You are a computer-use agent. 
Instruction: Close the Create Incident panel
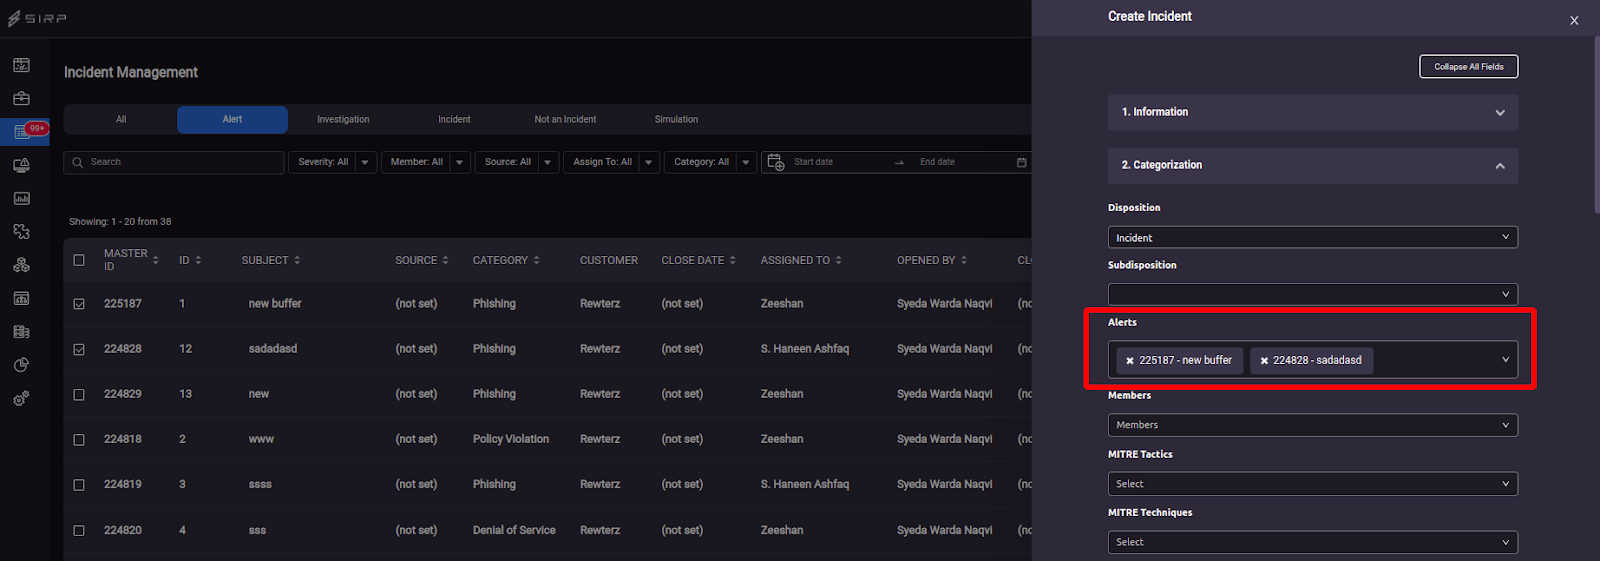tap(1574, 20)
